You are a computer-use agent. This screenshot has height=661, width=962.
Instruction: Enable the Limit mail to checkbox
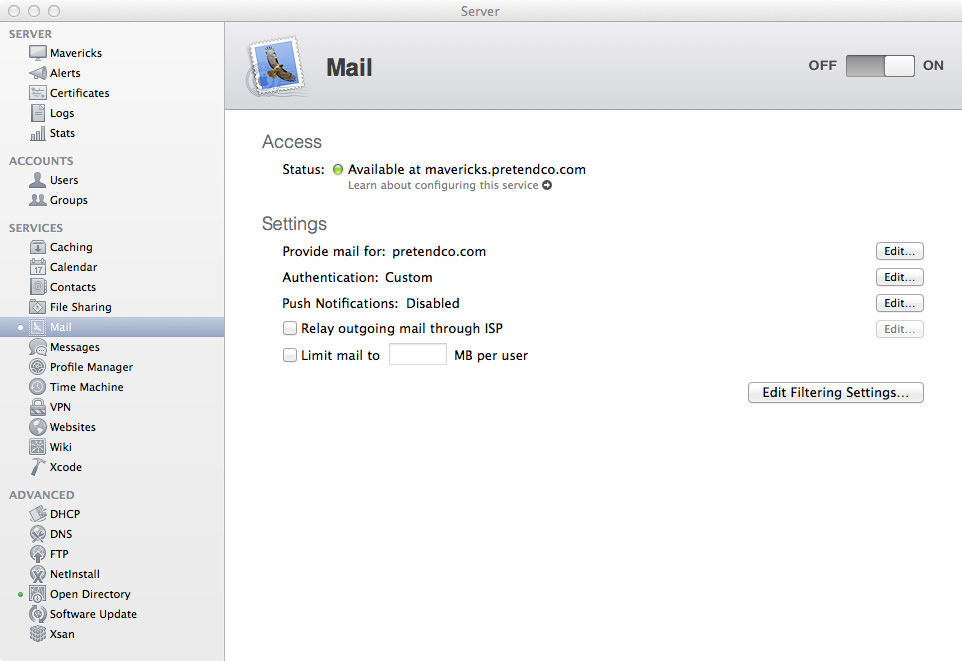(290, 355)
